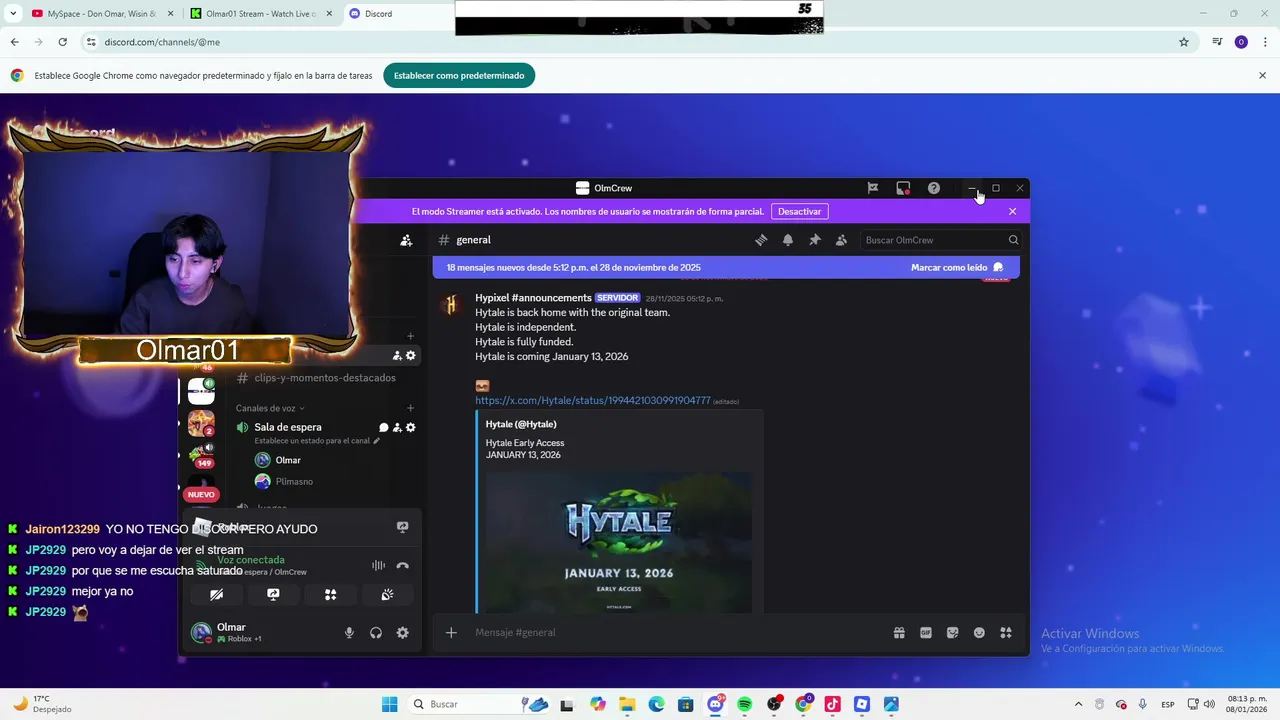The width and height of the screenshot is (1280, 720).
Task: Switch to Olmar01 Stream Kick browser tab
Action: 262,14
